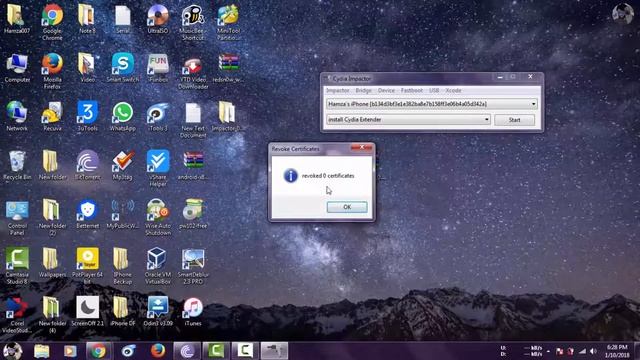The width and height of the screenshot is (640, 360).
Task: Select the iFunbox desktop icon
Action: [158, 67]
